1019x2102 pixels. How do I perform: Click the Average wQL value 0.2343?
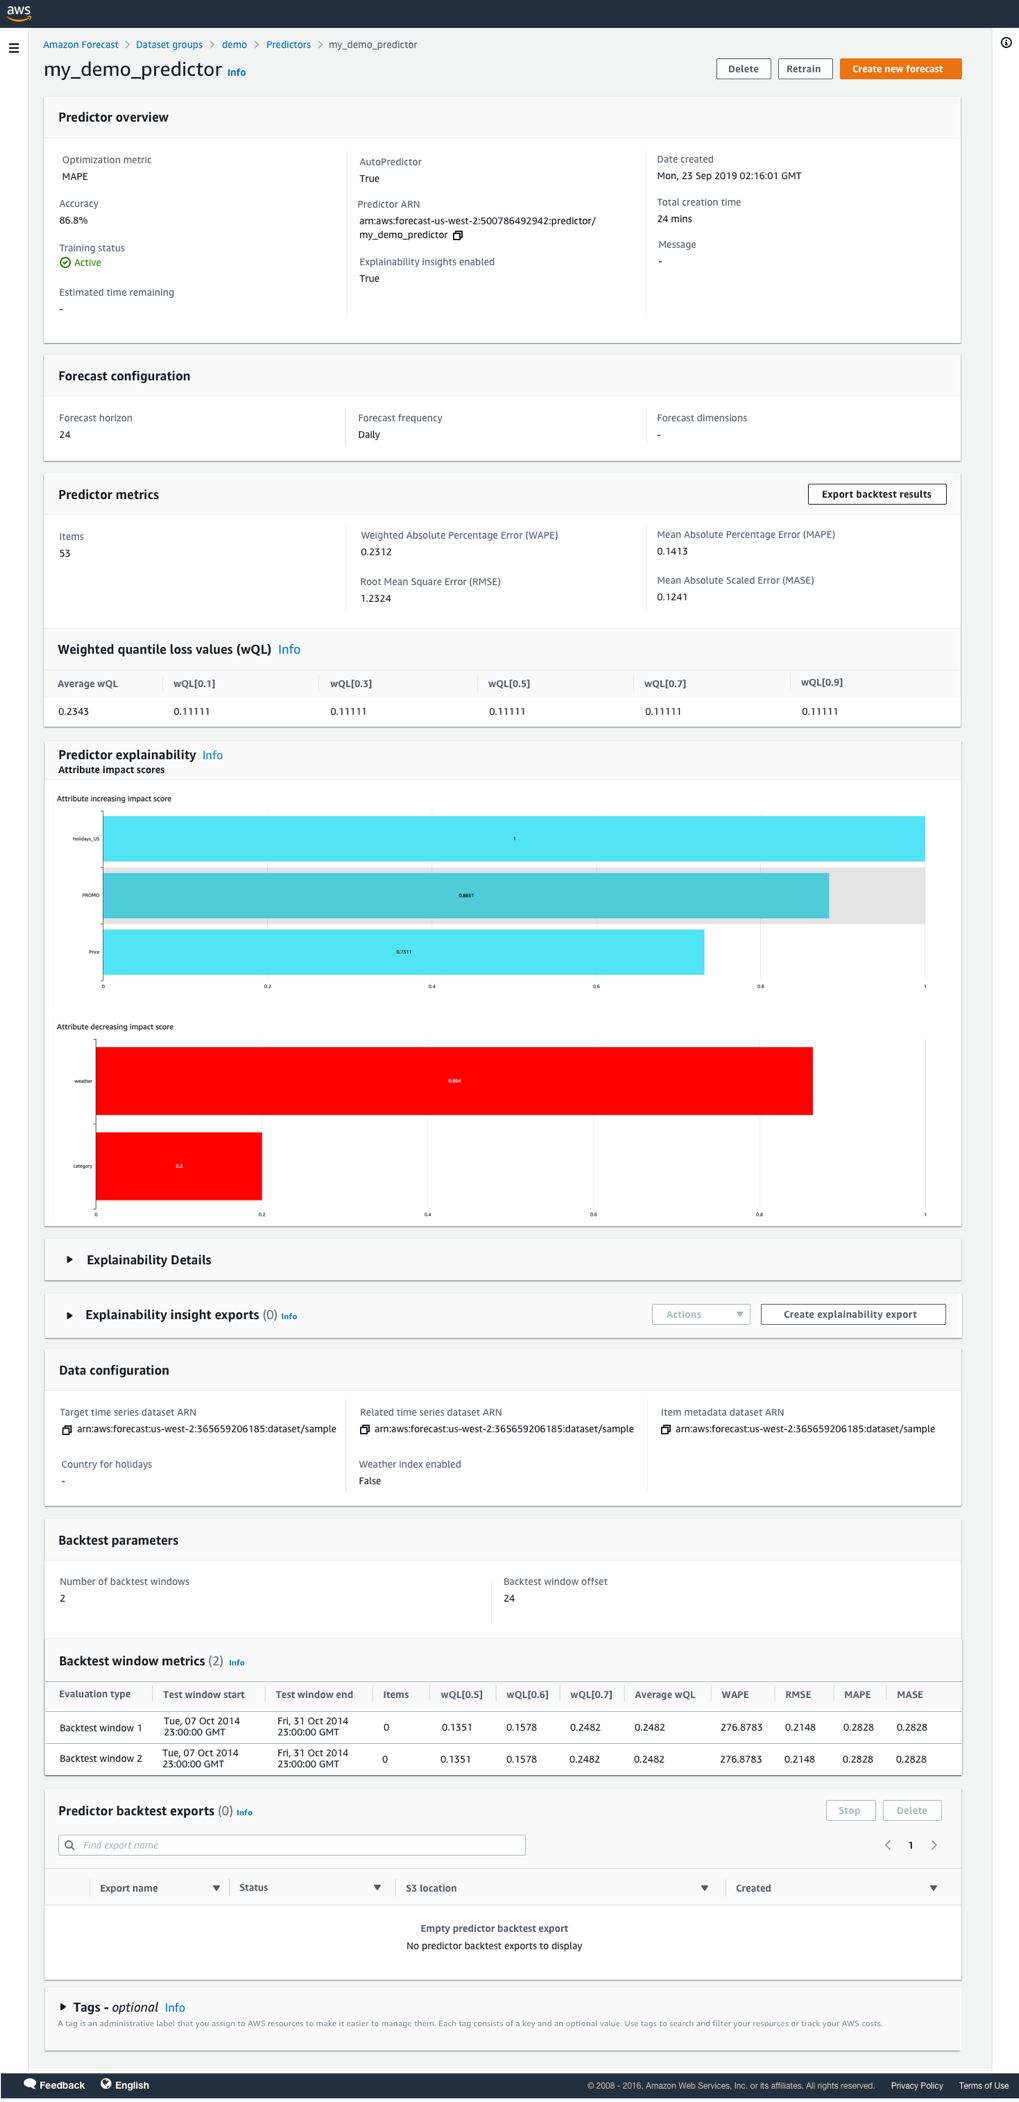[x=73, y=712]
